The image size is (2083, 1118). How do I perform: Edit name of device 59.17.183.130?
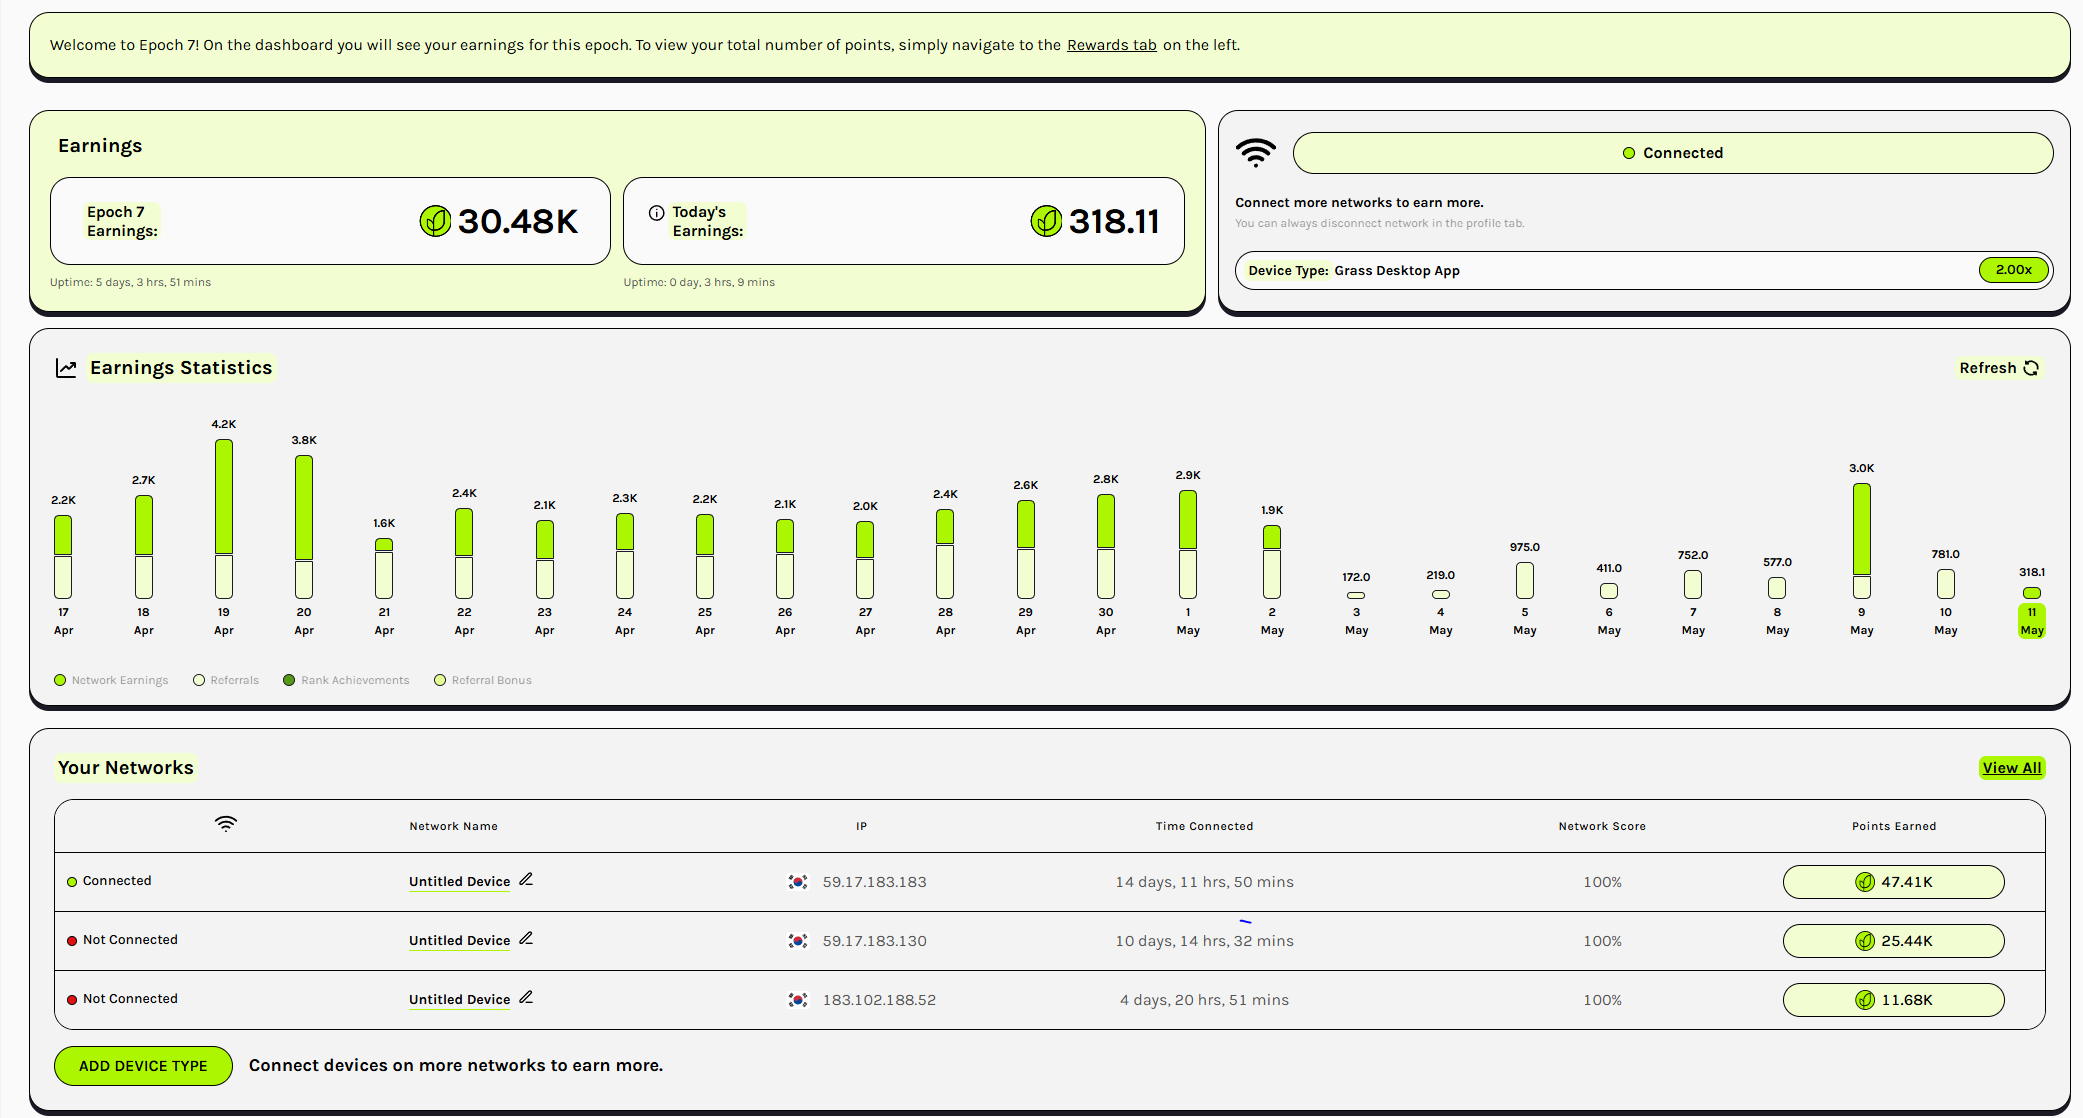(526, 939)
